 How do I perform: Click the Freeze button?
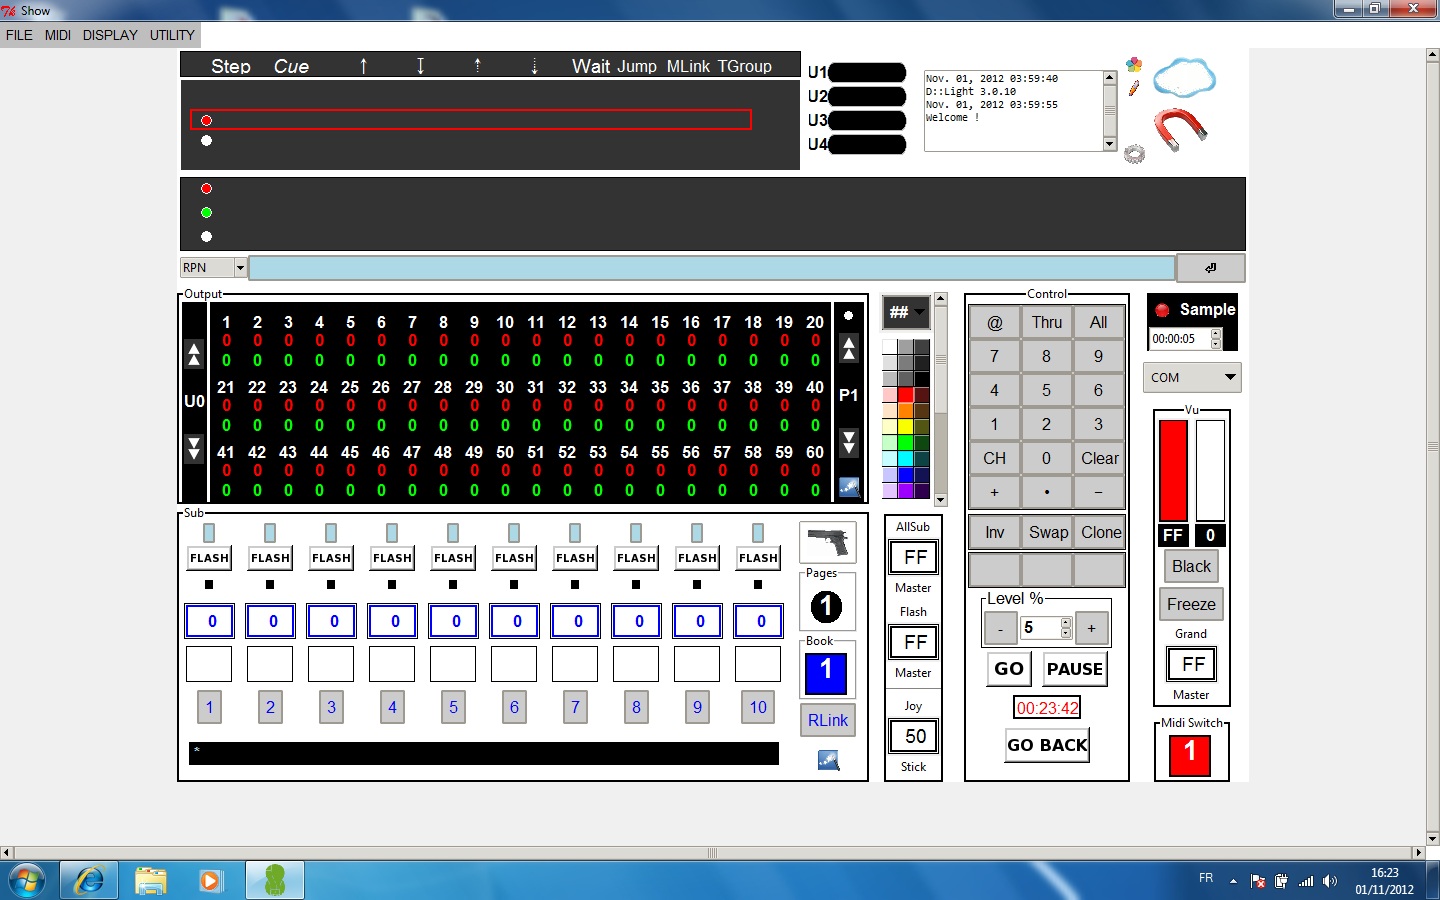click(x=1191, y=604)
